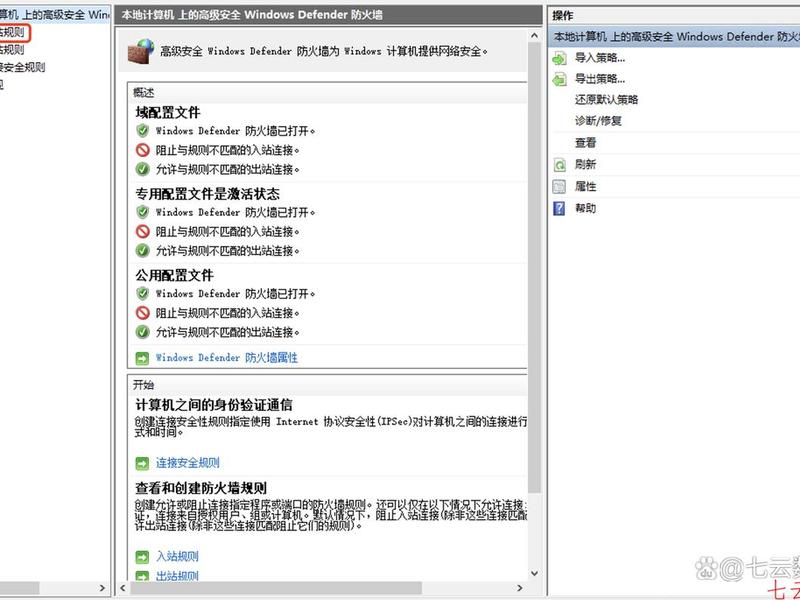
Task: Click center pane horizontal scrollbar thumb
Action: tap(276, 588)
